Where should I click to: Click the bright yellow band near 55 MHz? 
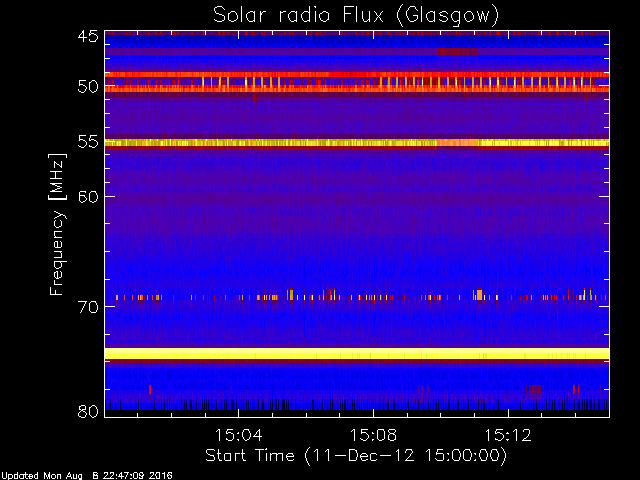pos(357,143)
